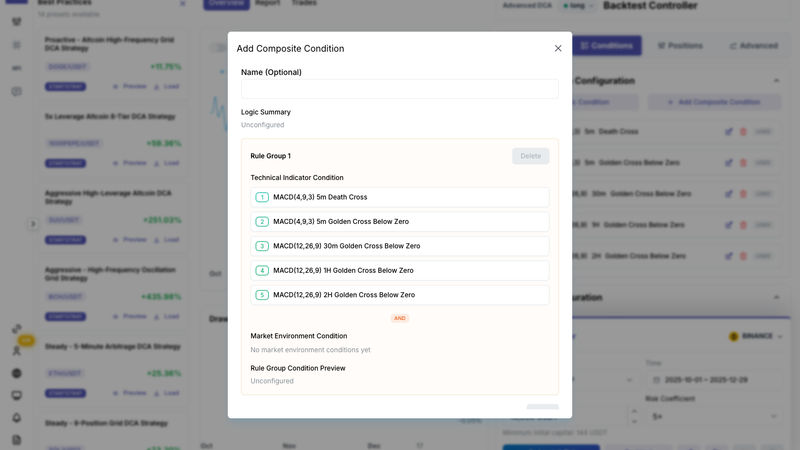
Task: Edit the 1H Golden Cross Below Zero condition
Action: 729,225
